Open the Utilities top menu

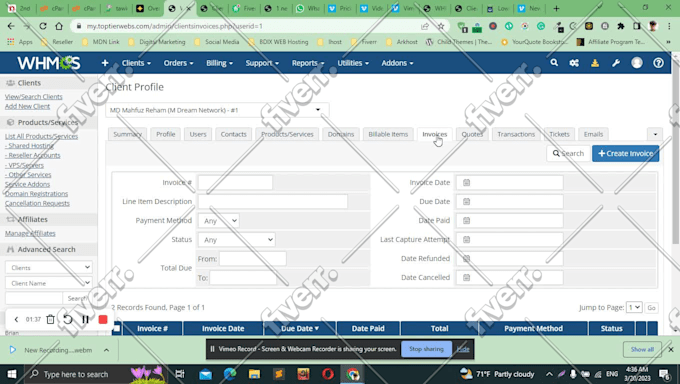point(353,63)
